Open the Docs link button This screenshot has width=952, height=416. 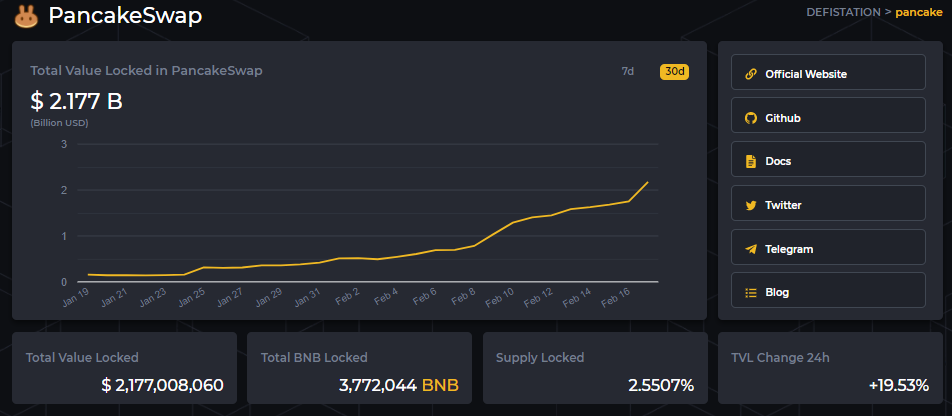828,159
